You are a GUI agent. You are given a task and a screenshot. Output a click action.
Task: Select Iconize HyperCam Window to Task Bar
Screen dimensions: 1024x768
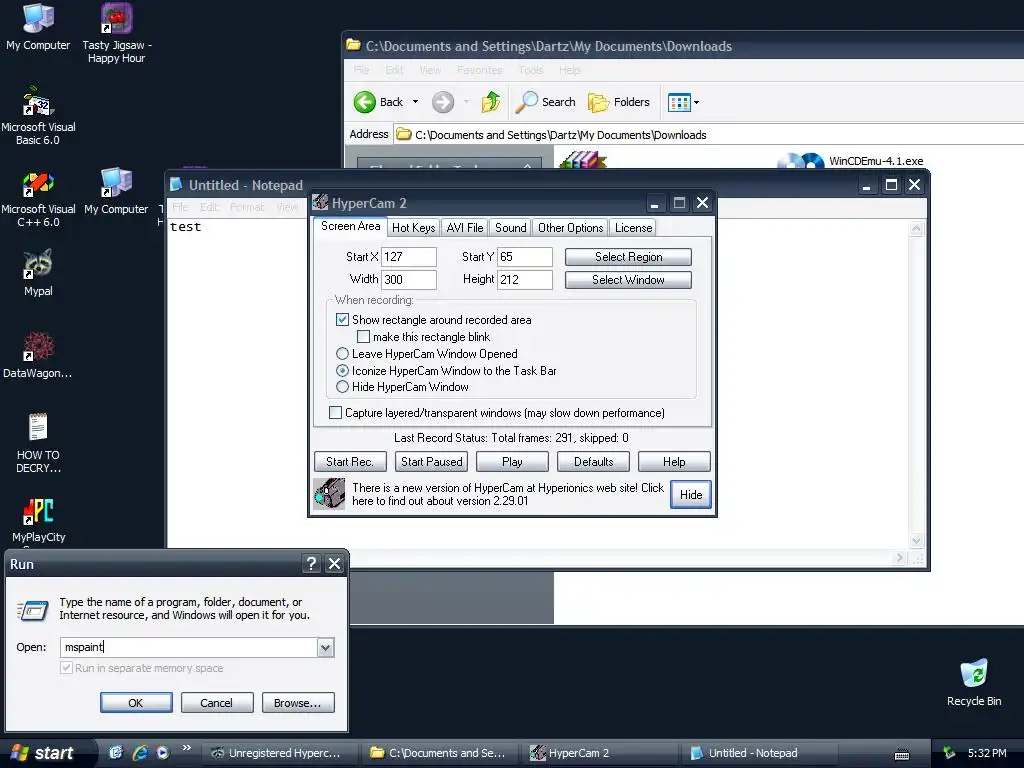(x=342, y=370)
